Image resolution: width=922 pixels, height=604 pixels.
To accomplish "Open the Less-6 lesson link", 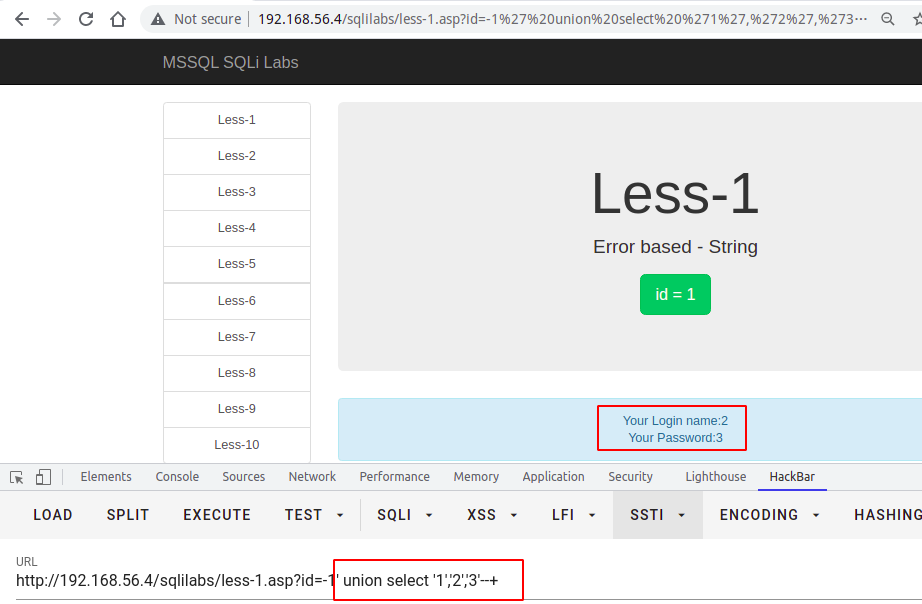I will pyautogui.click(x=237, y=301).
